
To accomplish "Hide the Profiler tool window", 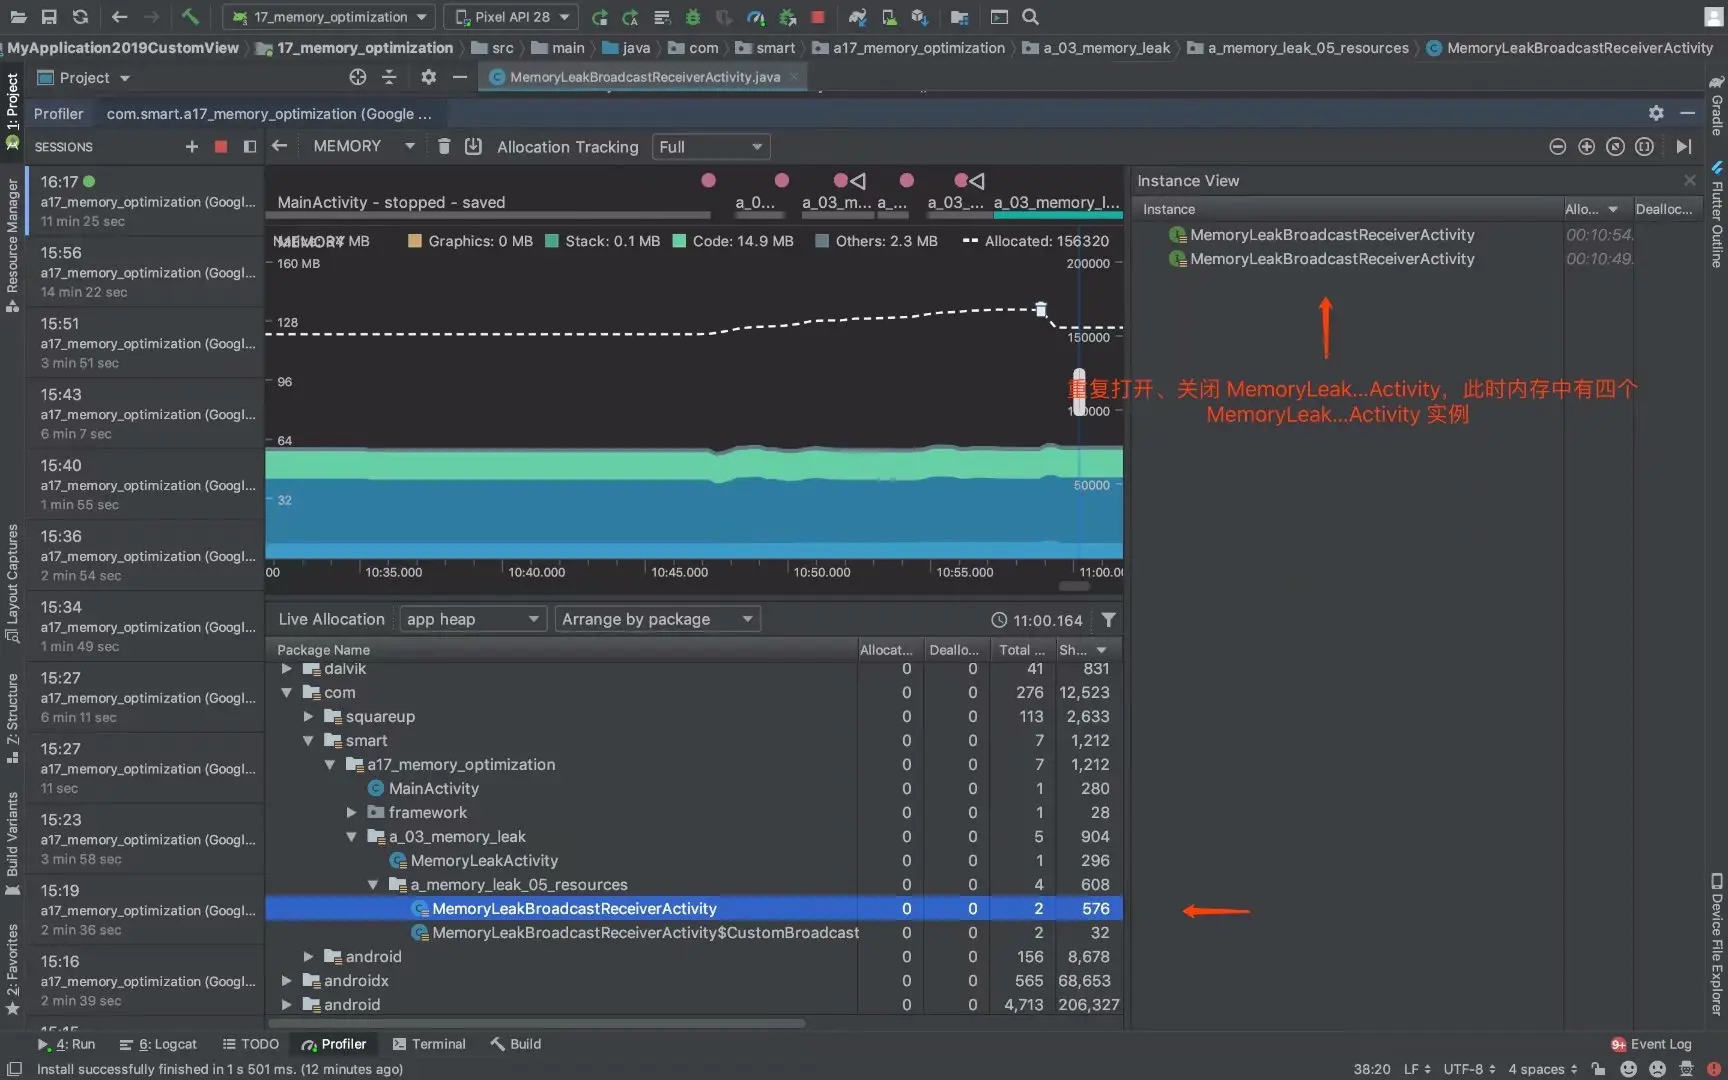I will (x=1688, y=114).
